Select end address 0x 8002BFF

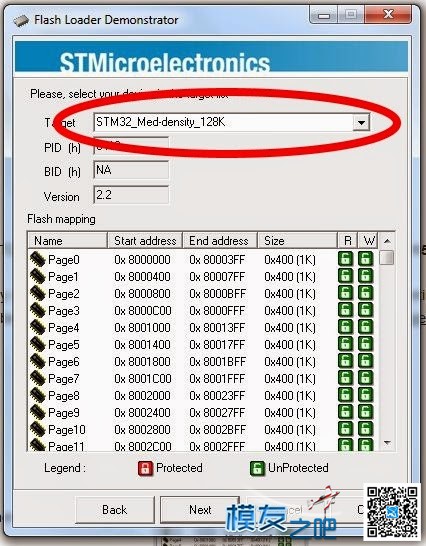(217, 430)
